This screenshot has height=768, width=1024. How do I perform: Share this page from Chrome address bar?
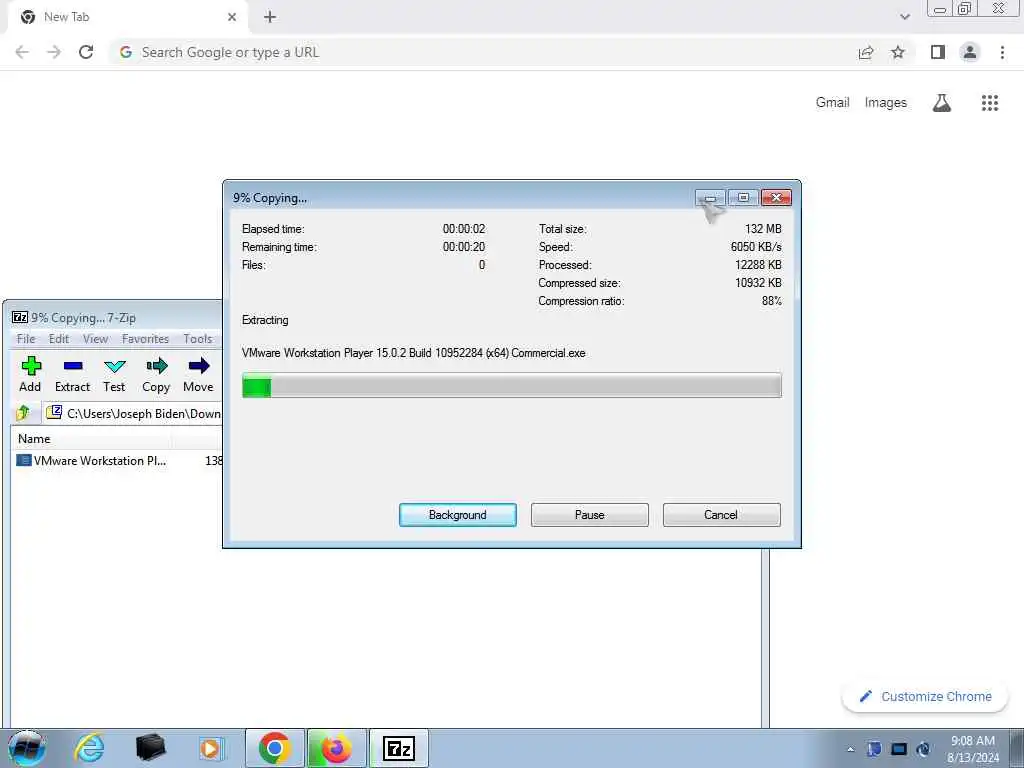coord(866,52)
